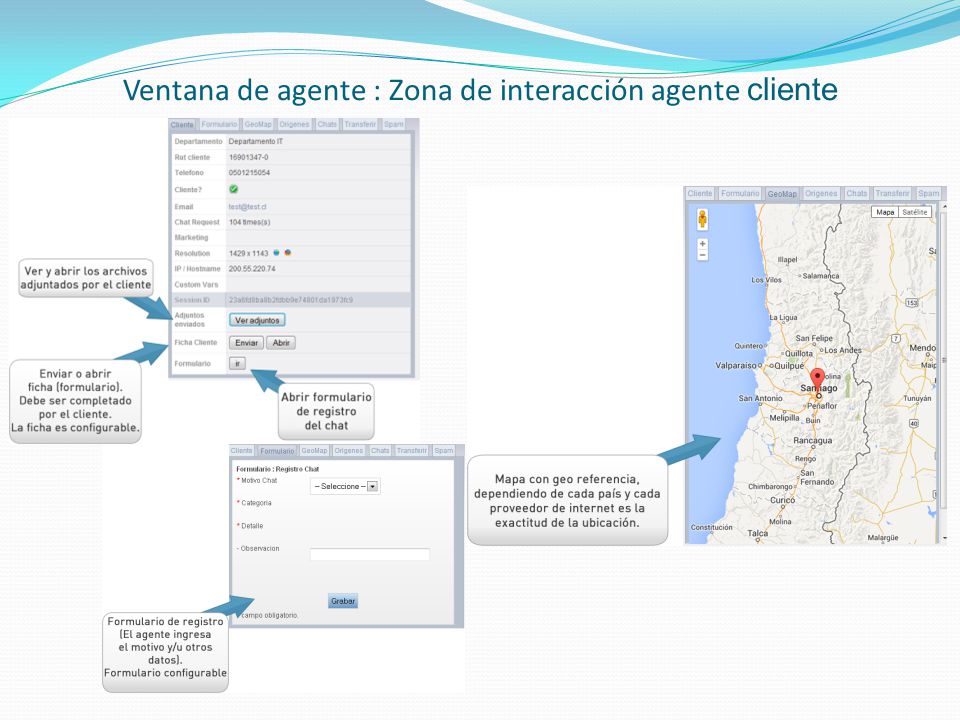
Task: Switch to the Chats tab above the map
Action: pos(857,193)
